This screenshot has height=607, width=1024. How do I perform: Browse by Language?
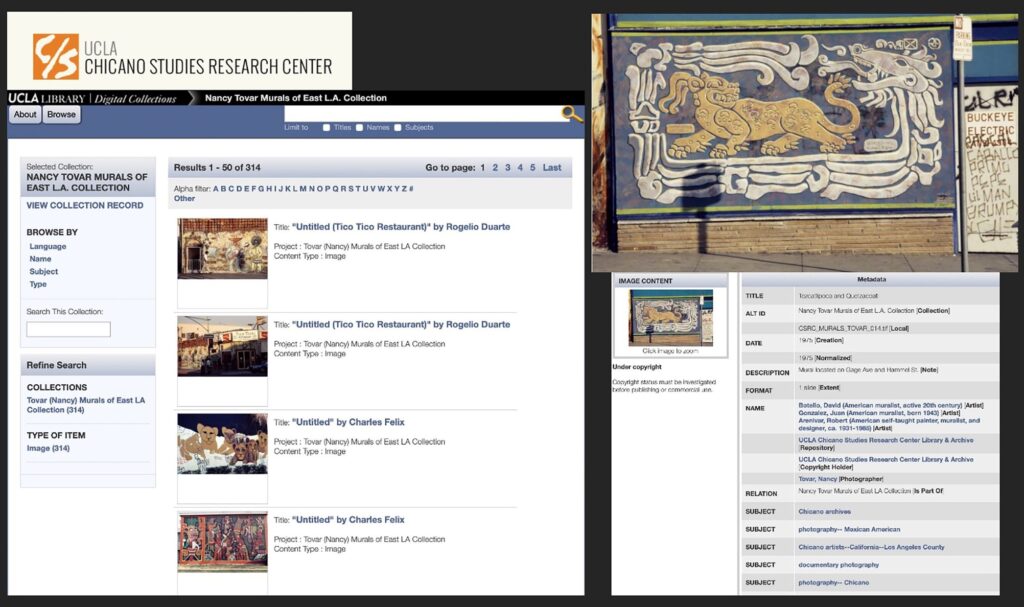48,246
